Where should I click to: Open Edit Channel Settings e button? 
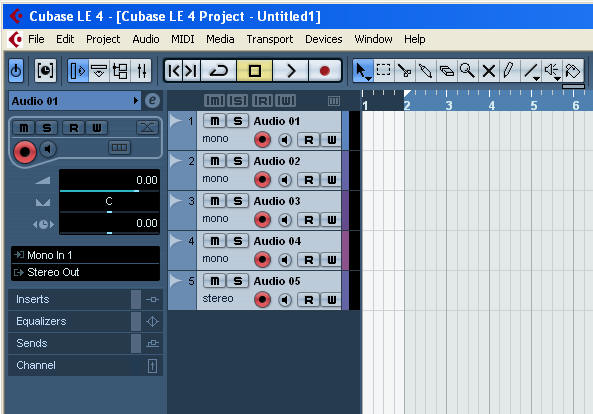click(x=152, y=101)
